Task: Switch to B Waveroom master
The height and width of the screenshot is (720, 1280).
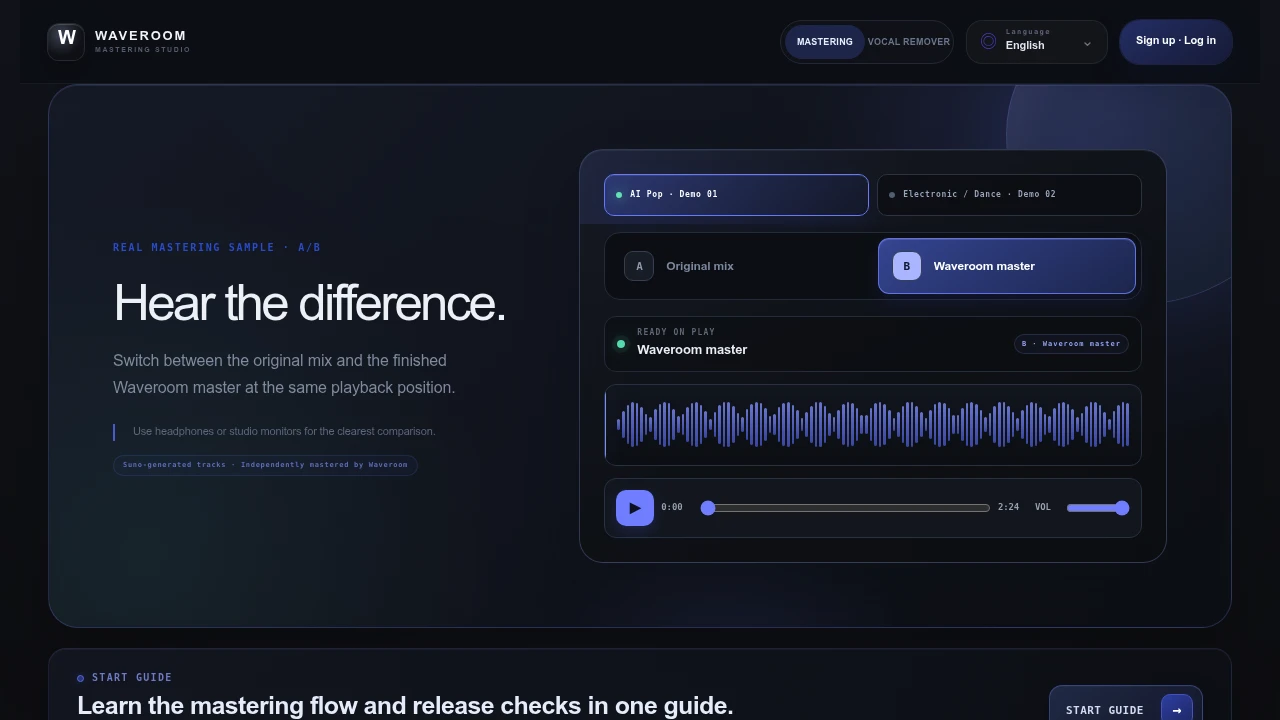Action: (x=1007, y=266)
